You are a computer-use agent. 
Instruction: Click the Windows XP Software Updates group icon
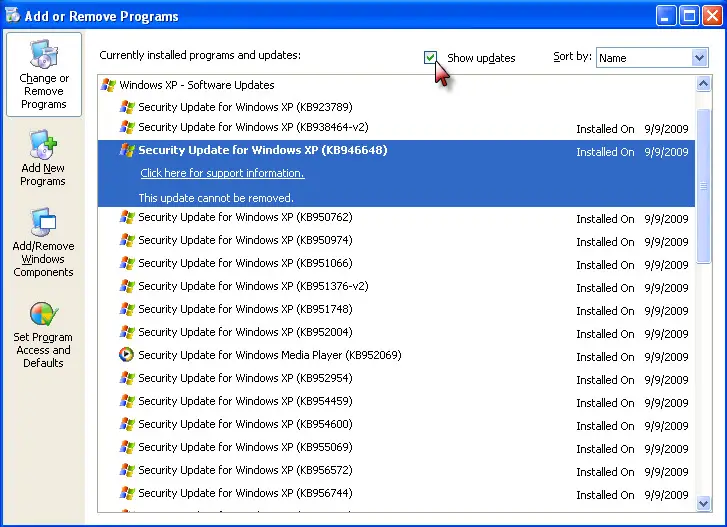[108, 85]
